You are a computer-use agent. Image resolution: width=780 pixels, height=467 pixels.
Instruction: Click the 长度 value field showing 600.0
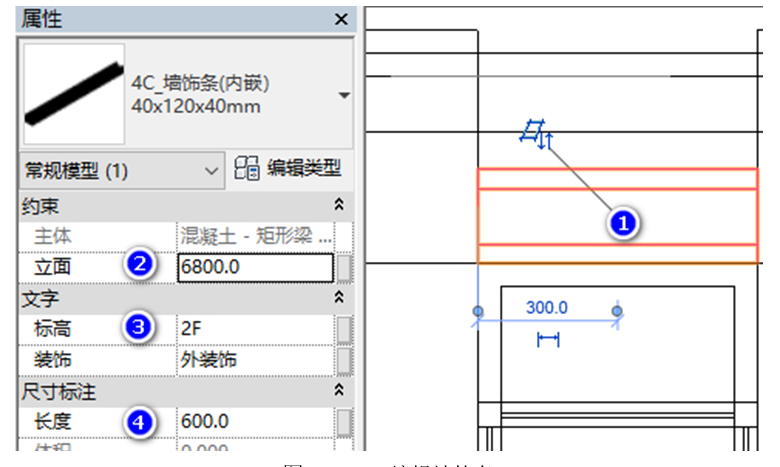[254, 422]
